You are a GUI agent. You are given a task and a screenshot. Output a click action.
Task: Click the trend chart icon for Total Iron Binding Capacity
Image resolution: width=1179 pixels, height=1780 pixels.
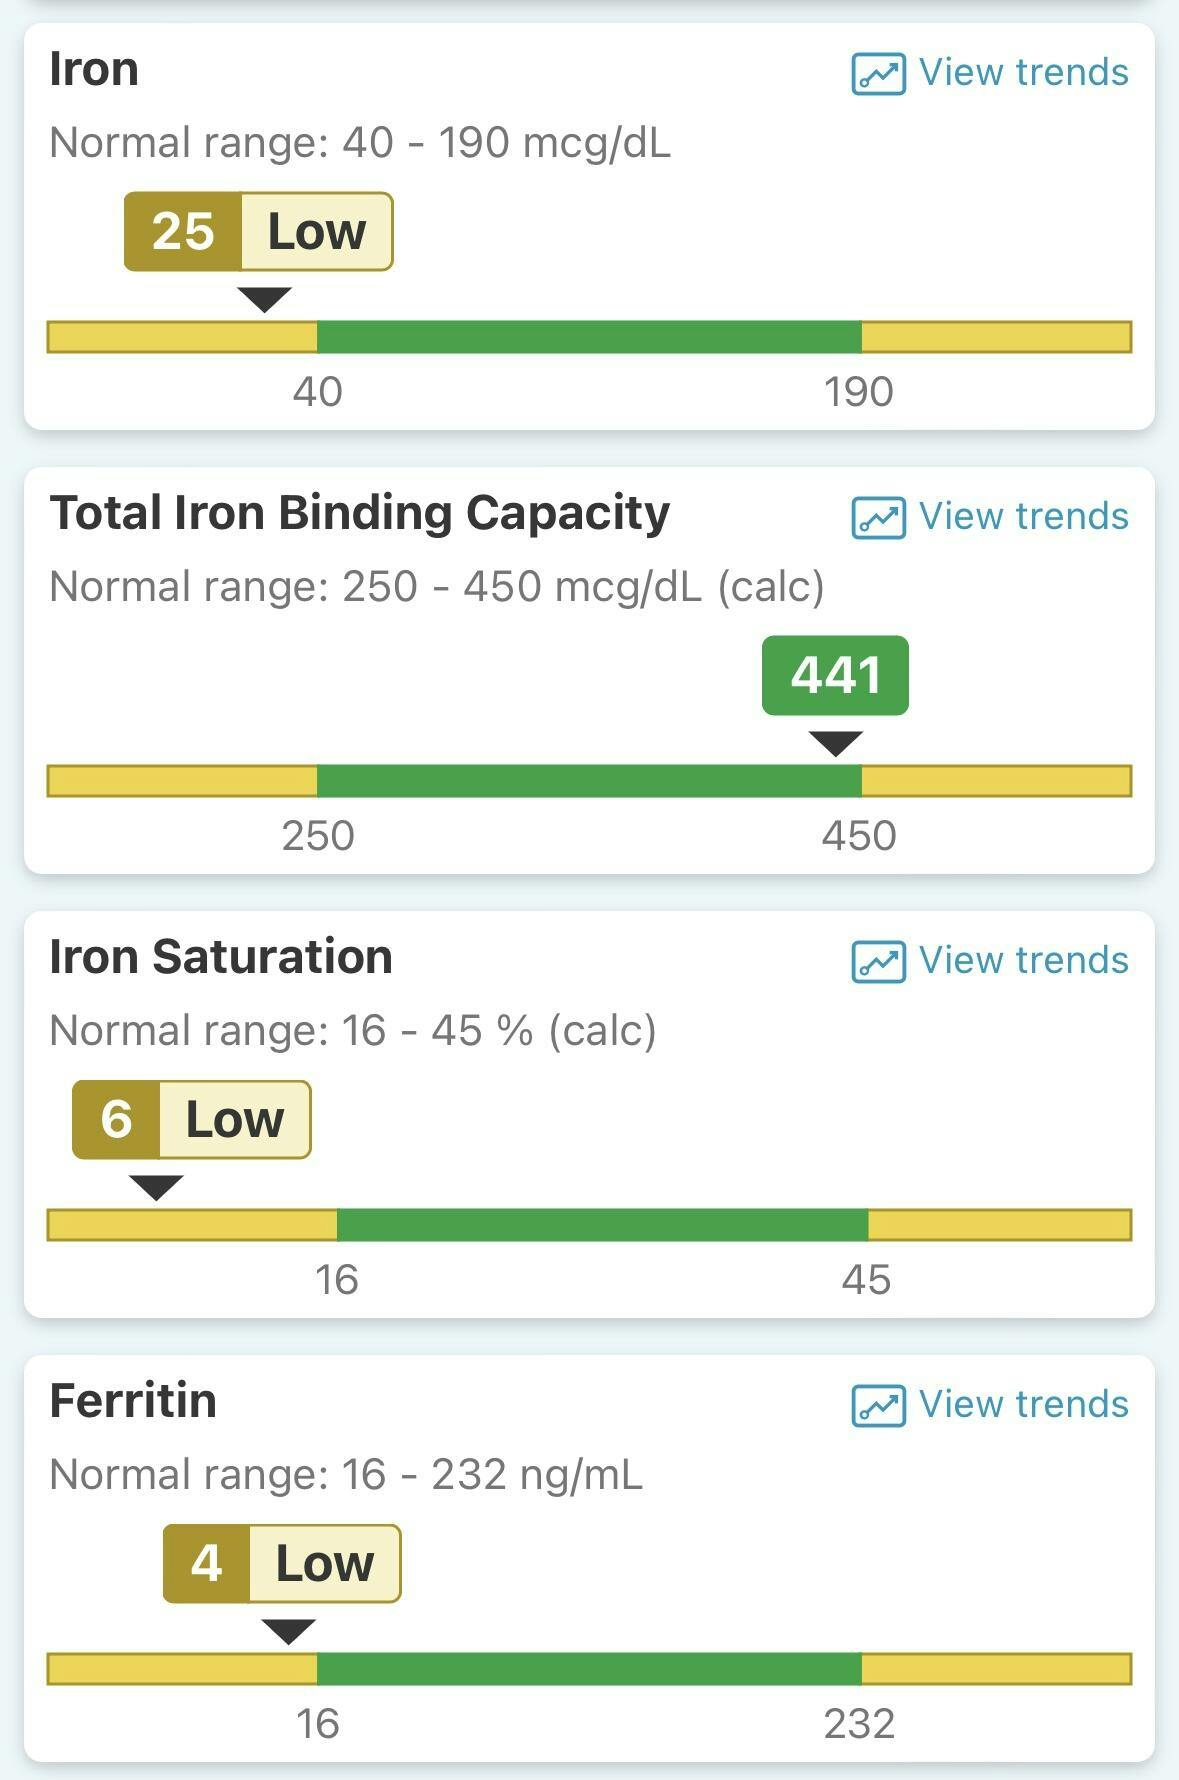[878, 518]
